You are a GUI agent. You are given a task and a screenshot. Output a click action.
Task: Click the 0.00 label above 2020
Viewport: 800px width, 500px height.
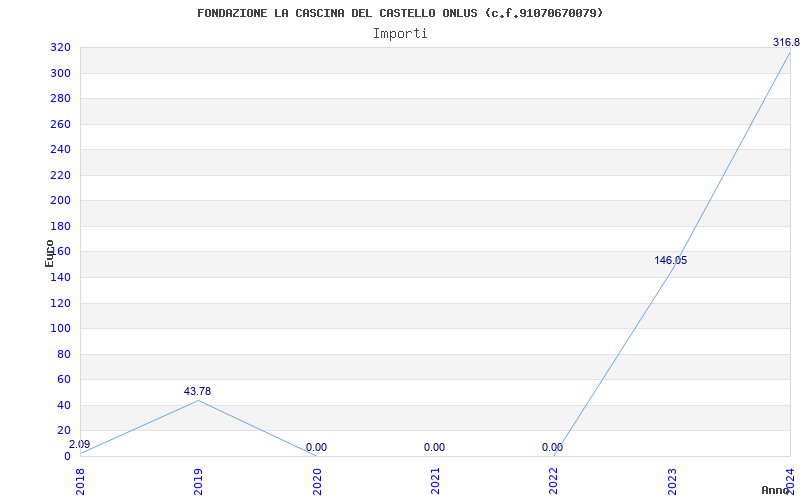pyautogui.click(x=316, y=447)
